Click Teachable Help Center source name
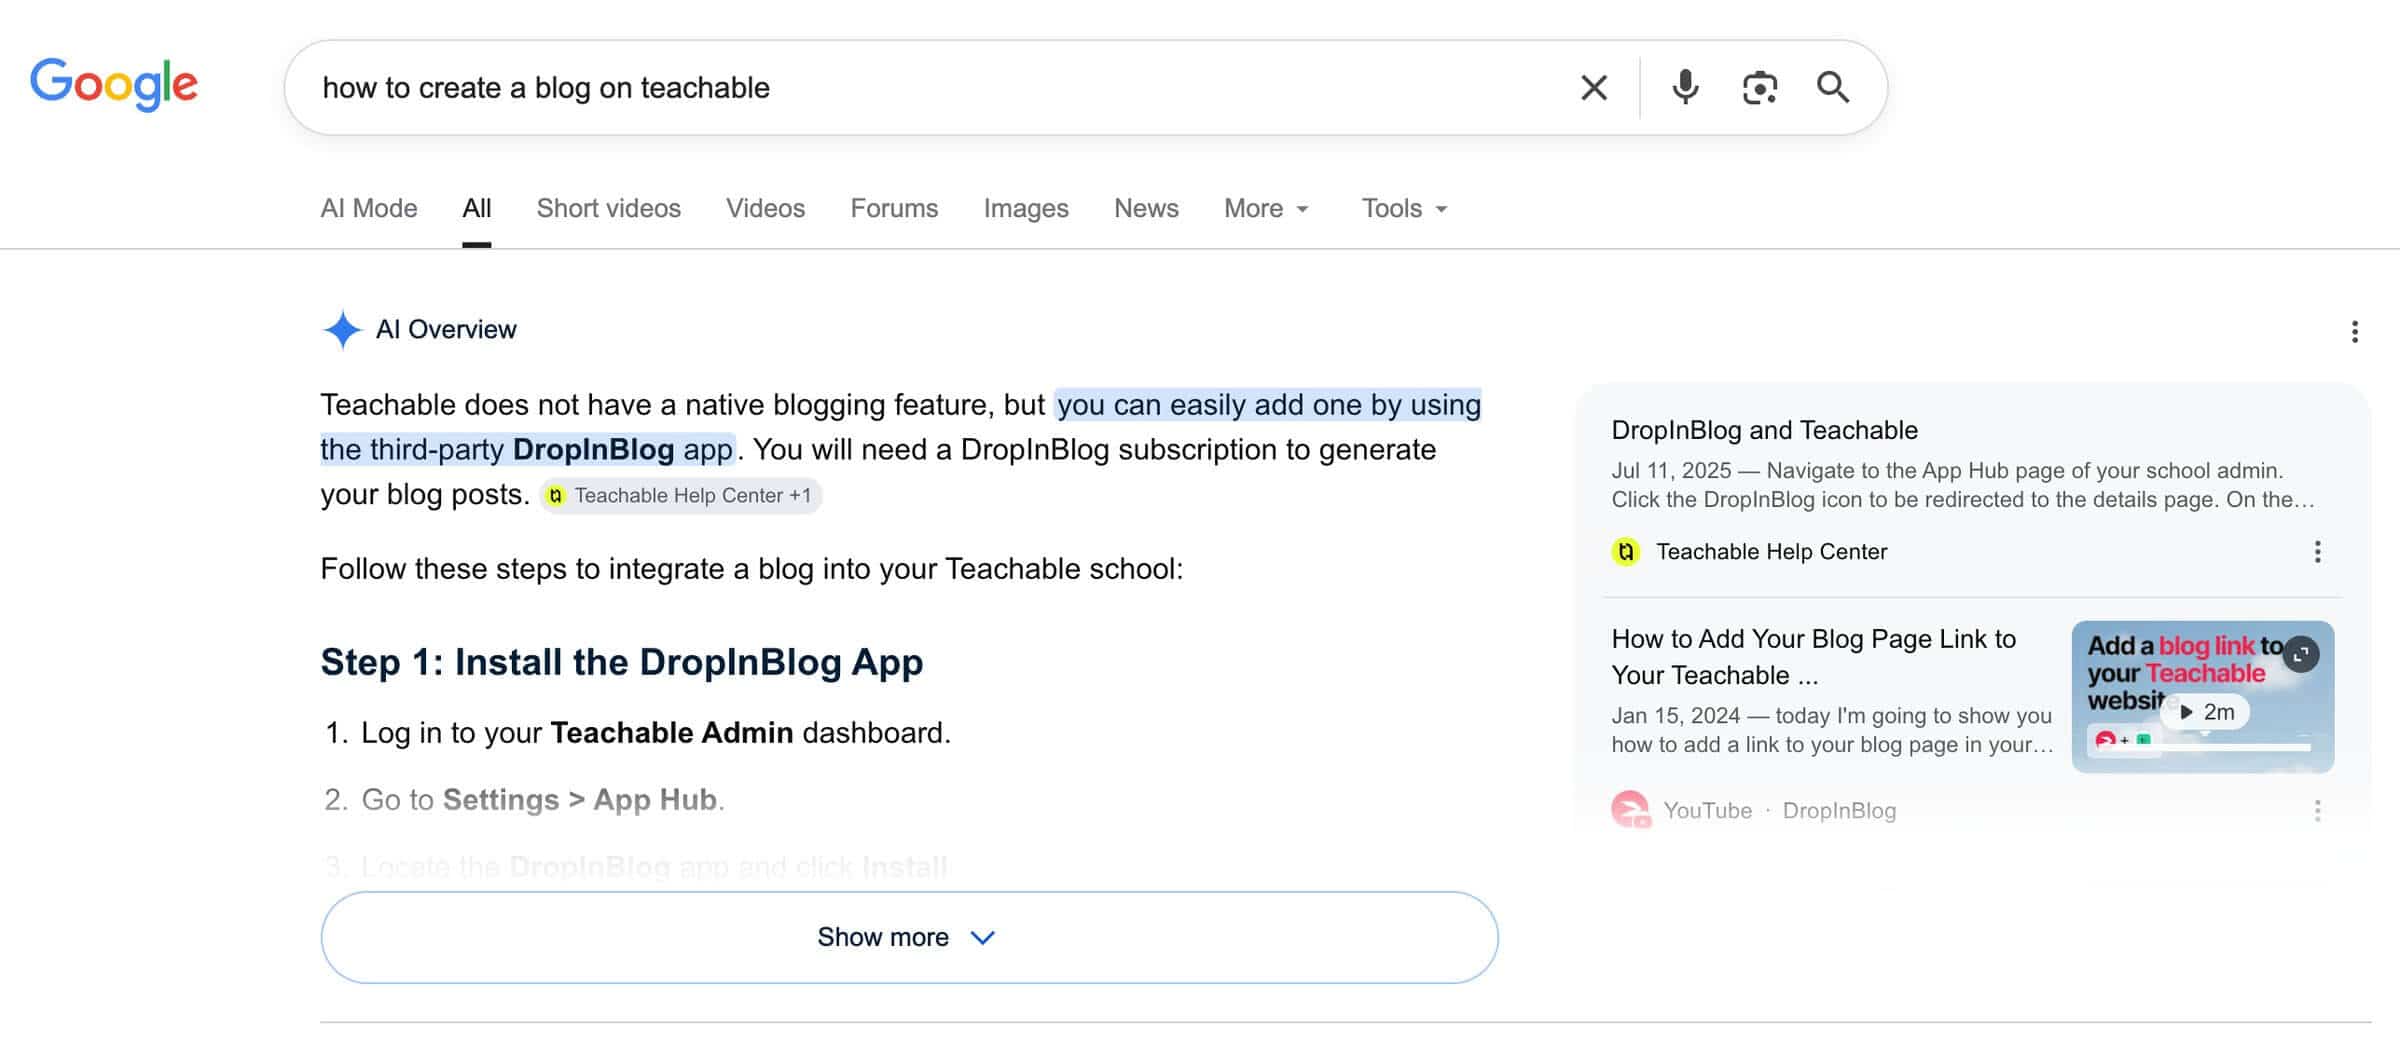 (1771, 552)
